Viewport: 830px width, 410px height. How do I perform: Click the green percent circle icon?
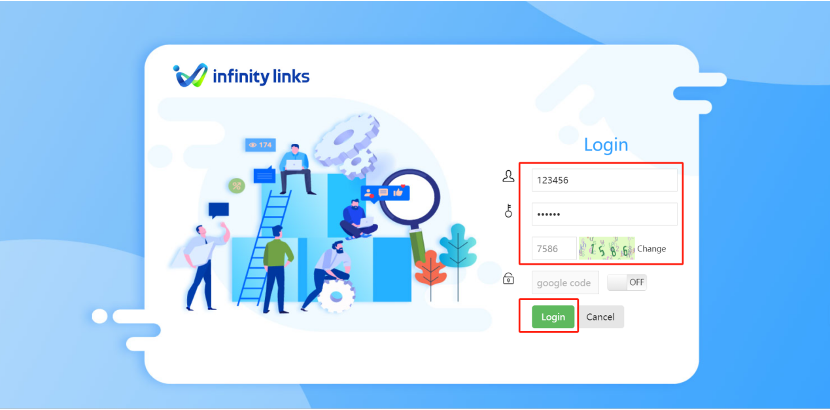point(237,186)
